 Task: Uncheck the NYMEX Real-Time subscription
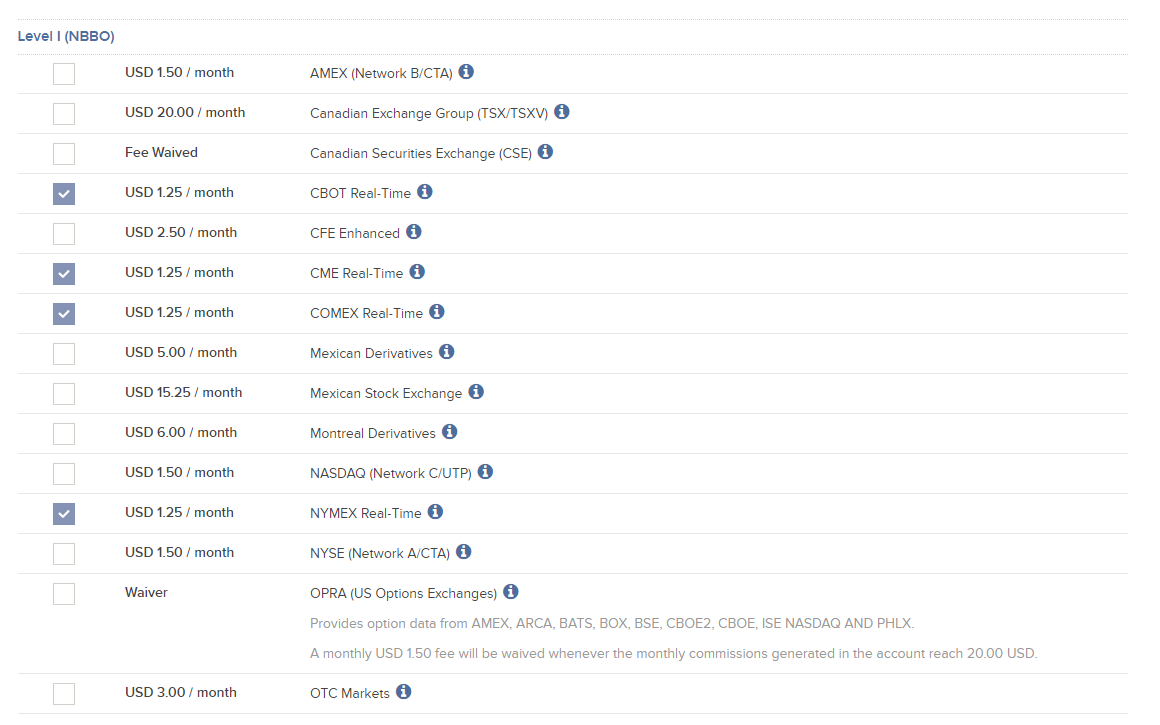64,513
